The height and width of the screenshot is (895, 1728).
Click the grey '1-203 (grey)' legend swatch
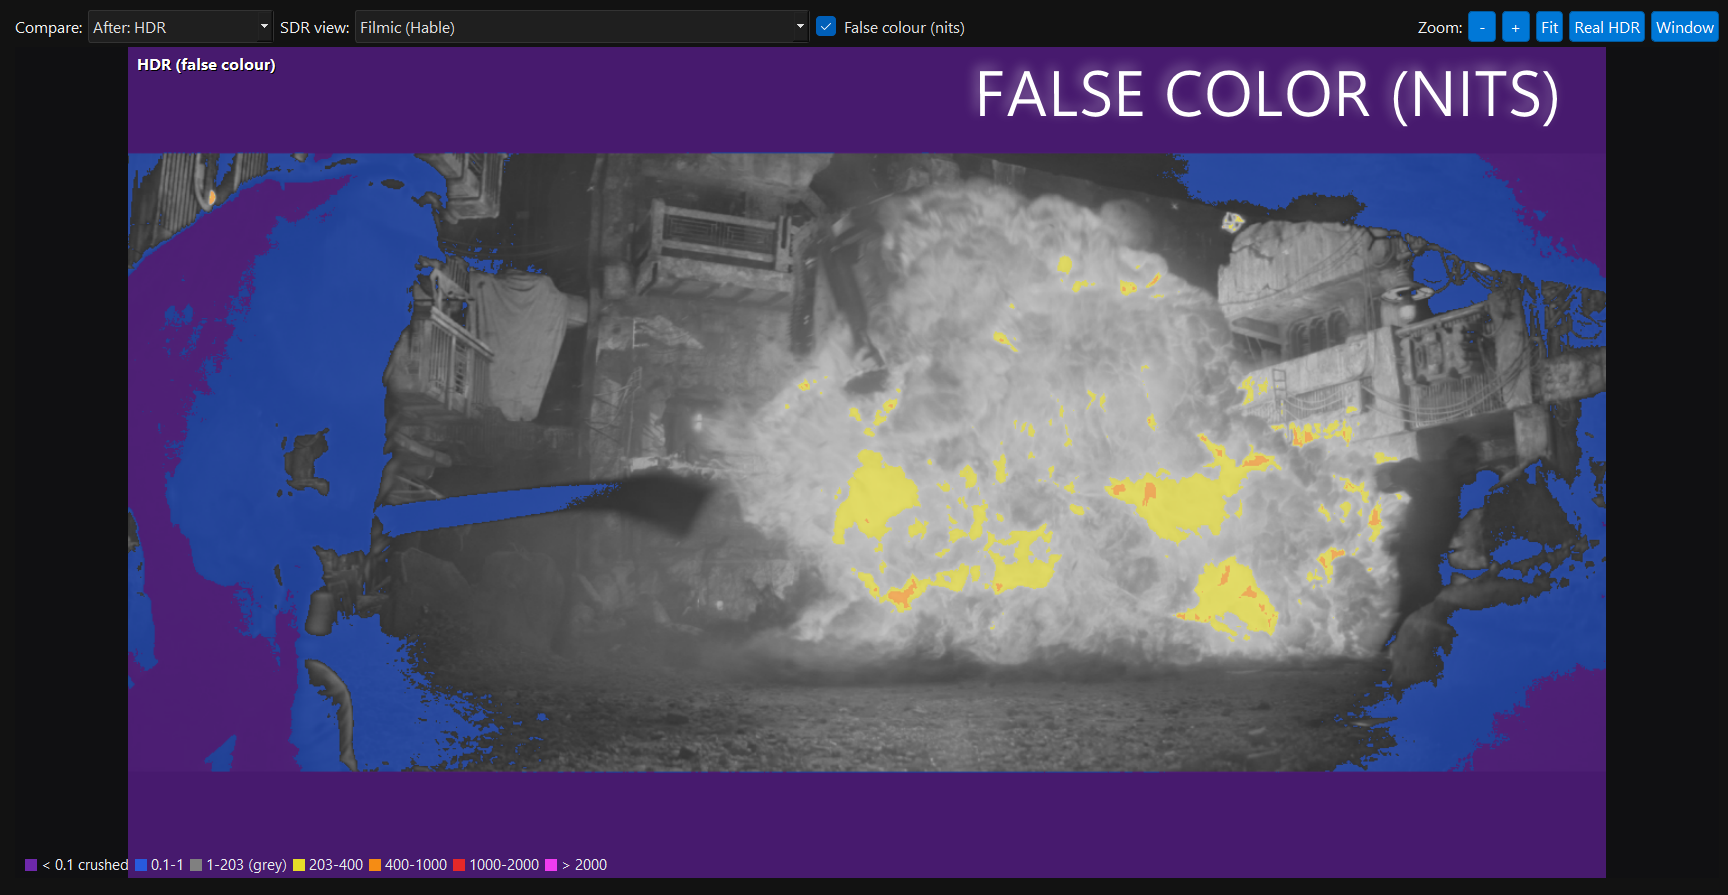pos(196,865)
